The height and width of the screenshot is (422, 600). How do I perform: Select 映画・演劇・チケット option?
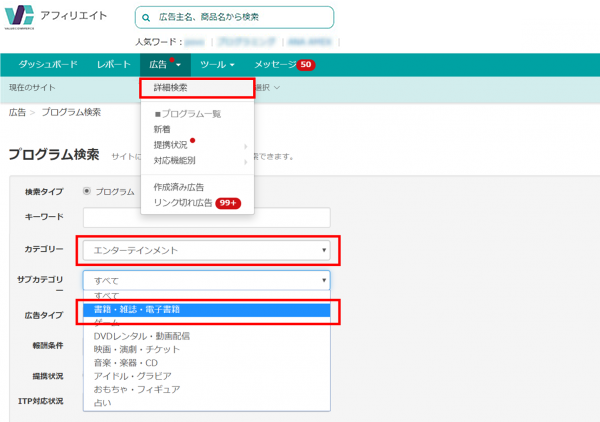207,349
